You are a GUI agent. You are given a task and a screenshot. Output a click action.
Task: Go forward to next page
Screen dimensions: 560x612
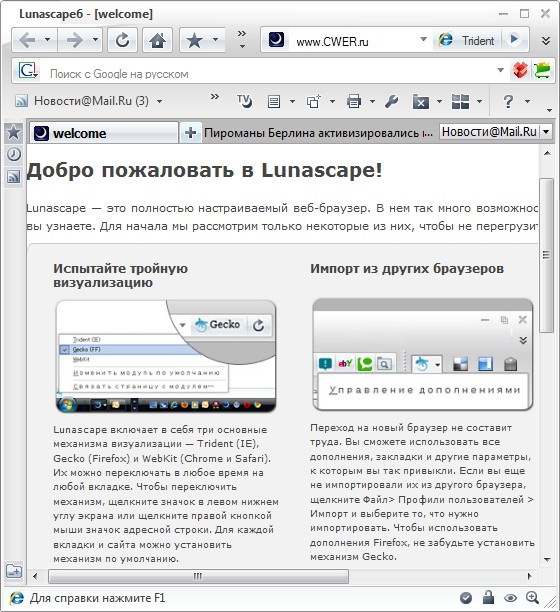pyautogui.click(x=75, y=40)
